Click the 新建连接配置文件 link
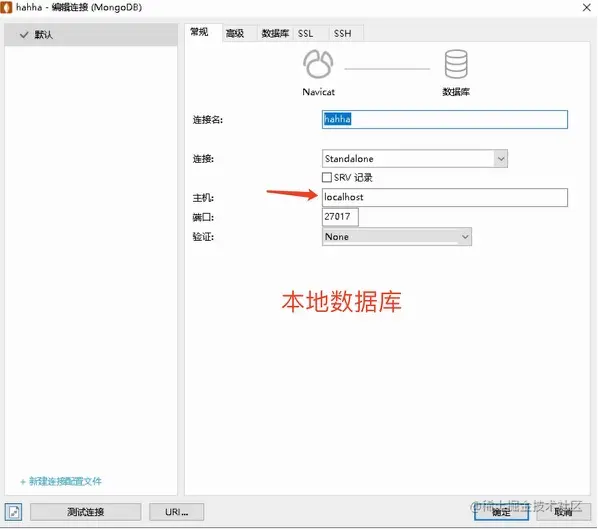The width and height of the screenshot is (598, 529). pyautogui.click(x=61, y=481)
